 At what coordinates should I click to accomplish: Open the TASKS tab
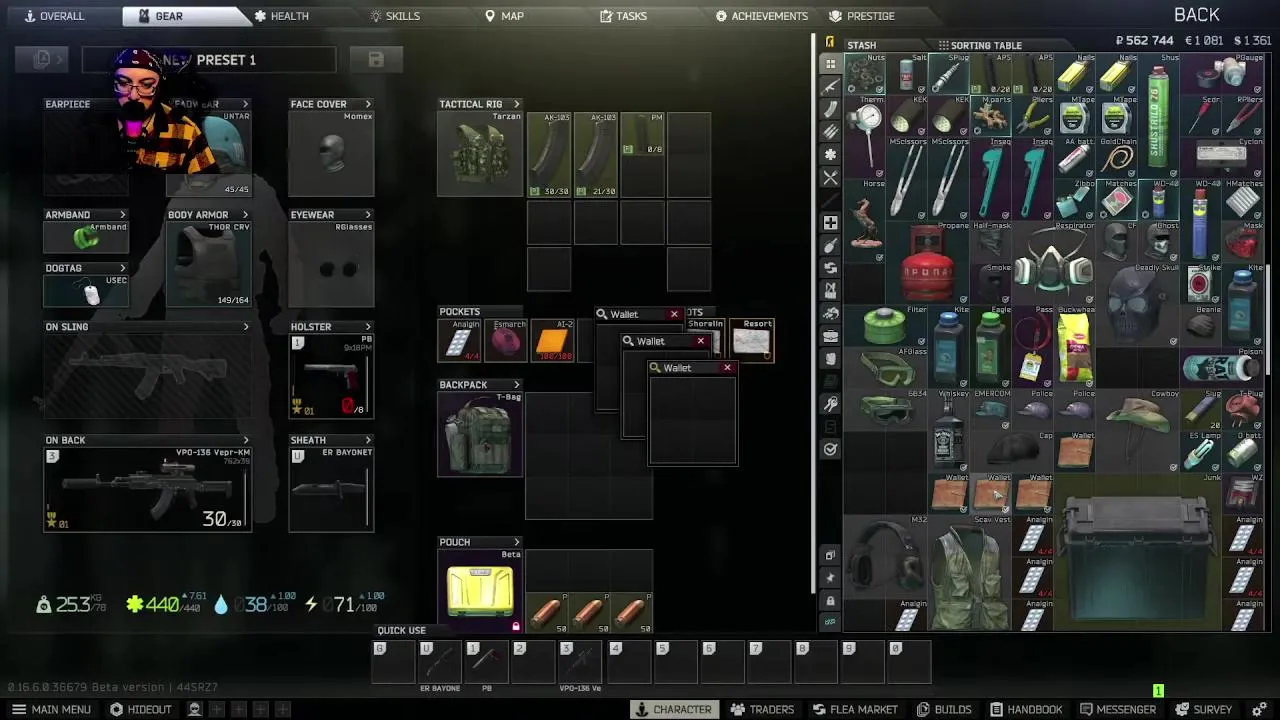[623, 16]
